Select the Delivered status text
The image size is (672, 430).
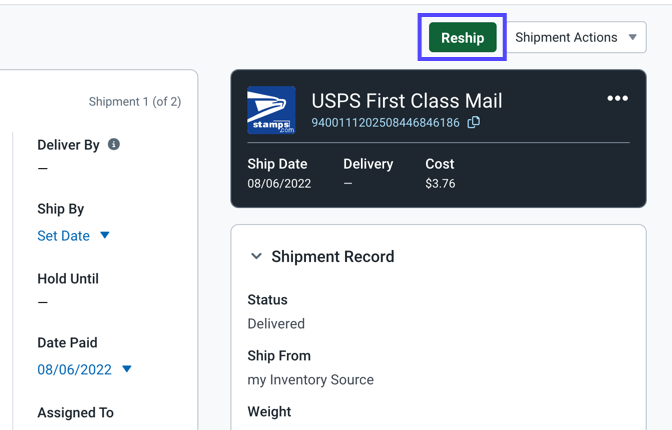[x=276, y=324]
